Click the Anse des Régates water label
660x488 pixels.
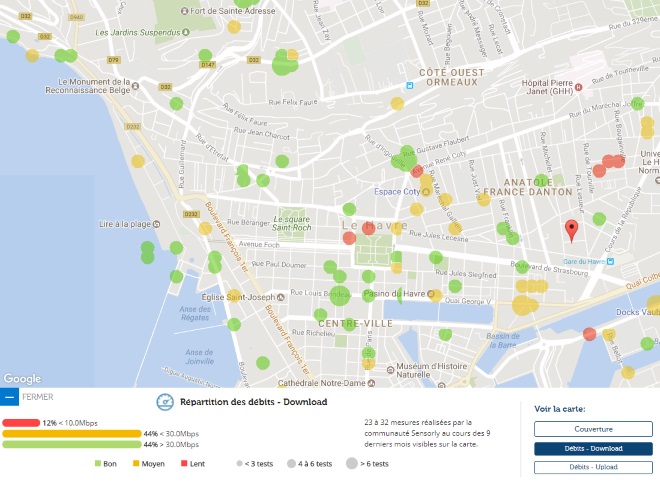coord(194,313)
